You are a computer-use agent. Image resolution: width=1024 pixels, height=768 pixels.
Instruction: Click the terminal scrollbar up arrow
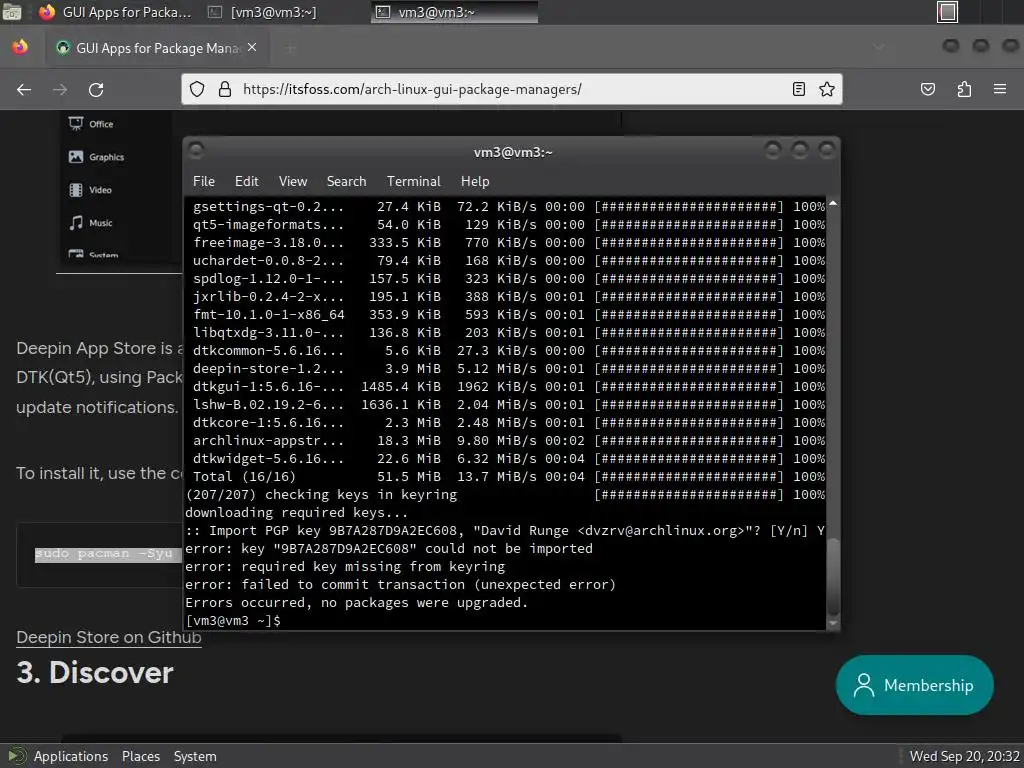pos(833,203)
